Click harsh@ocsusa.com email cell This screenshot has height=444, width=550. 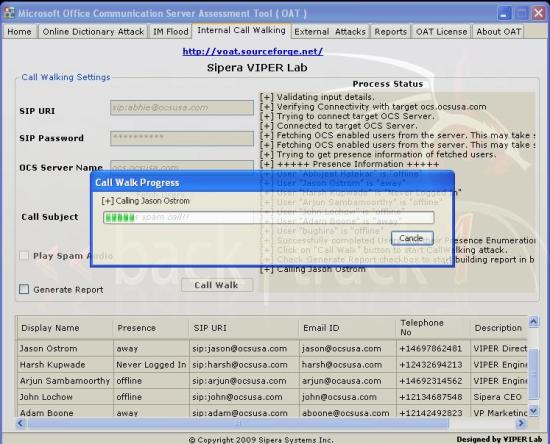point(348,365)
